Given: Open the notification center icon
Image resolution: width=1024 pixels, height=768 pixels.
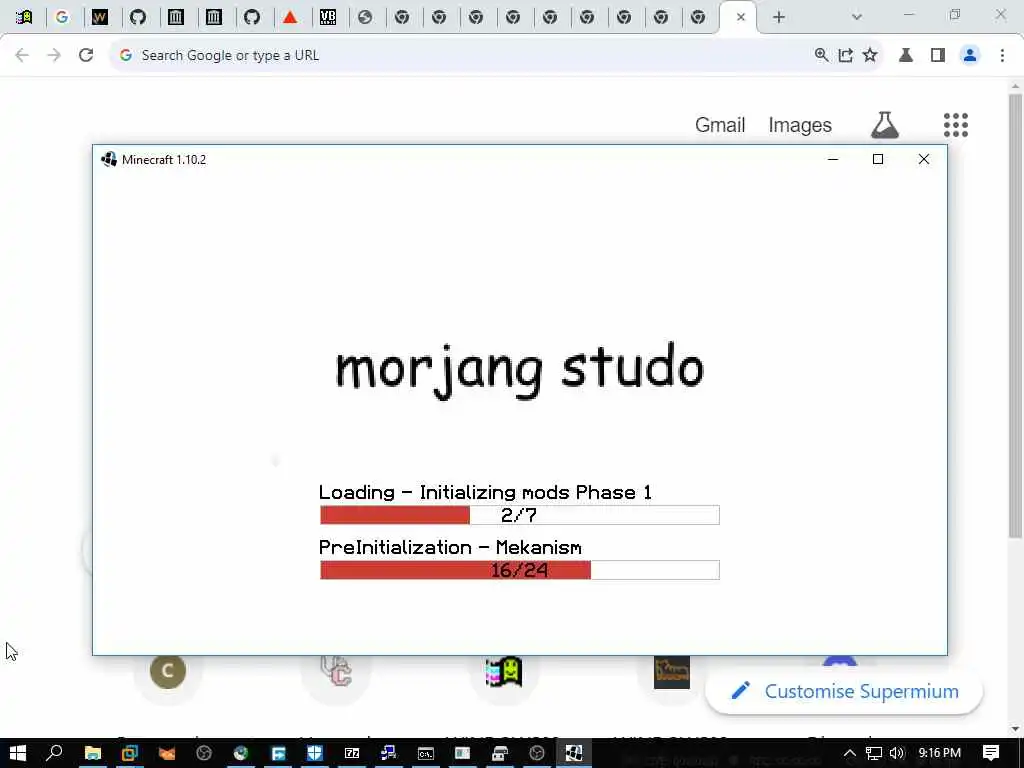Looking at the screenshot, I should [x=991, y=753].
